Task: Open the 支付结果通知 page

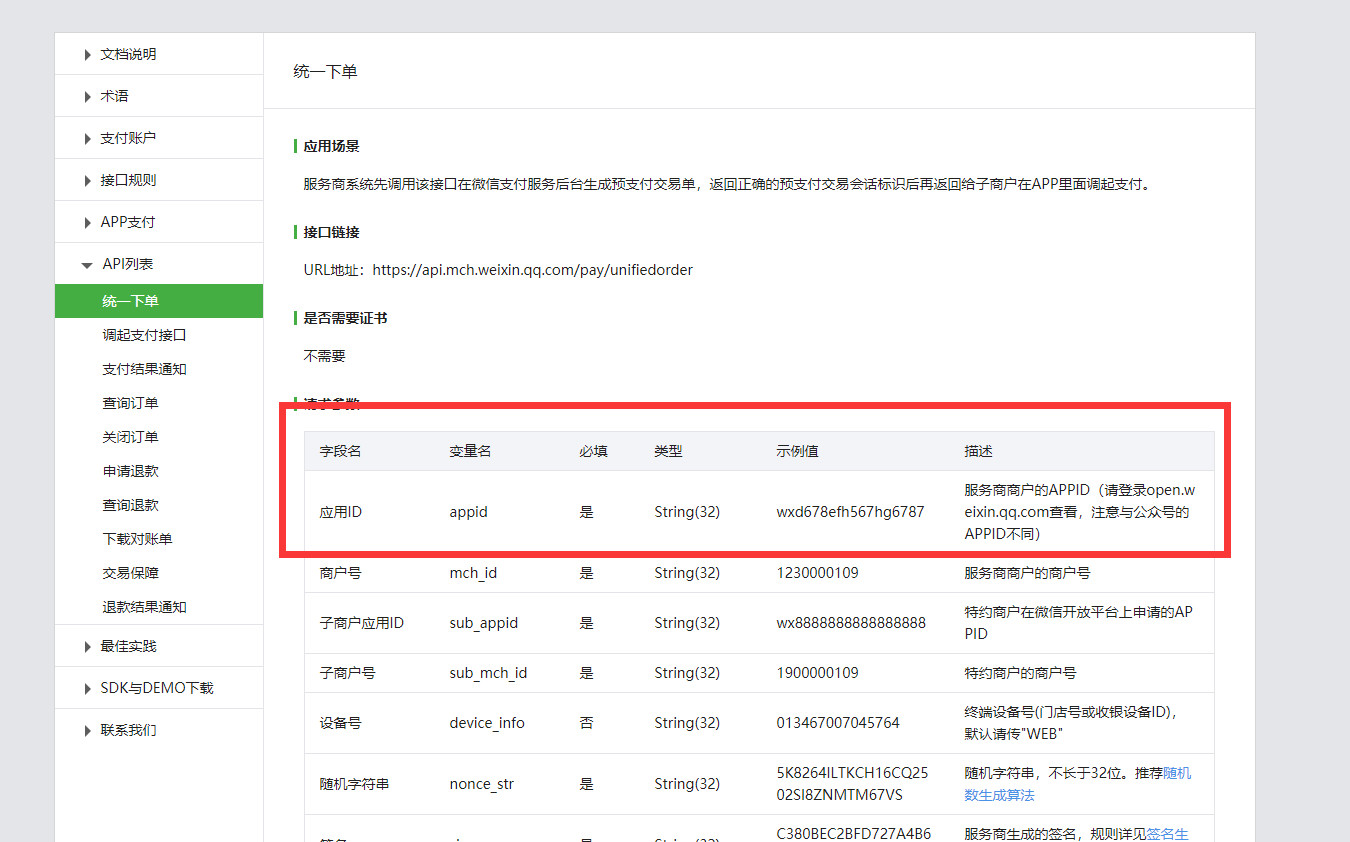Action: 144,369
